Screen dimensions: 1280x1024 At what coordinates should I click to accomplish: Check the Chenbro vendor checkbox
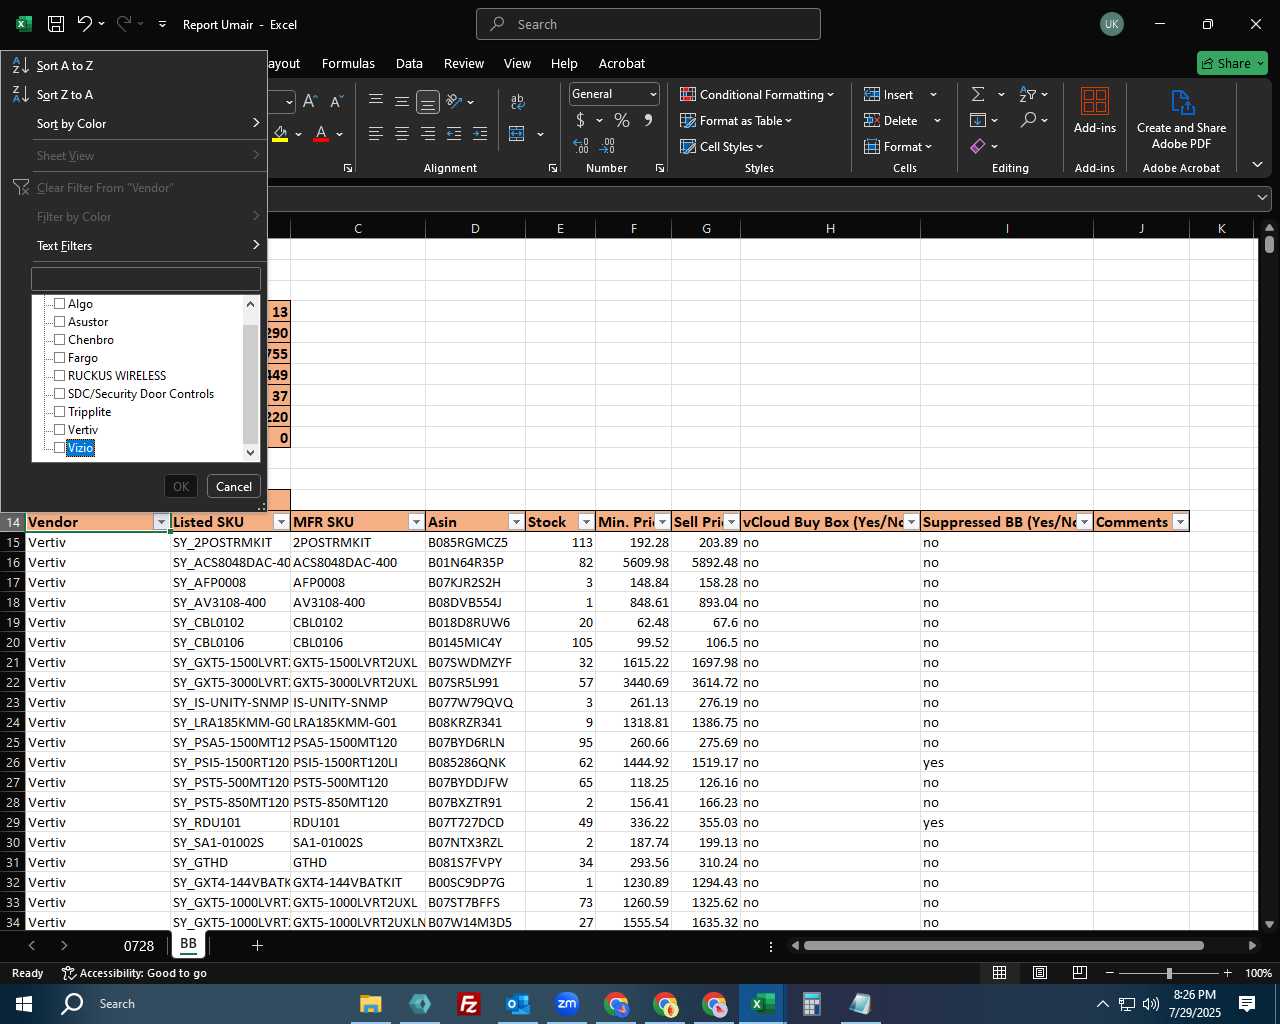click(x=59, y=339)
